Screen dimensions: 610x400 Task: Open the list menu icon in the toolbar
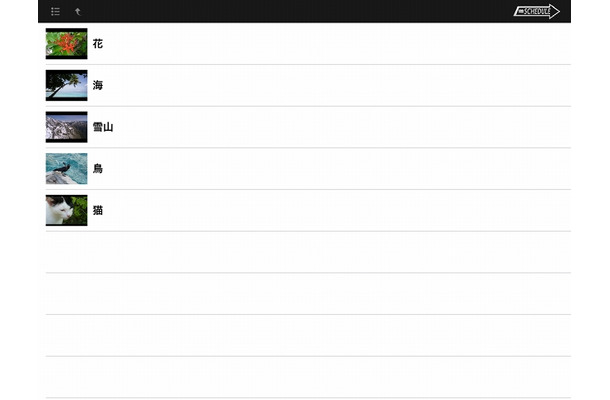point(55,12)
